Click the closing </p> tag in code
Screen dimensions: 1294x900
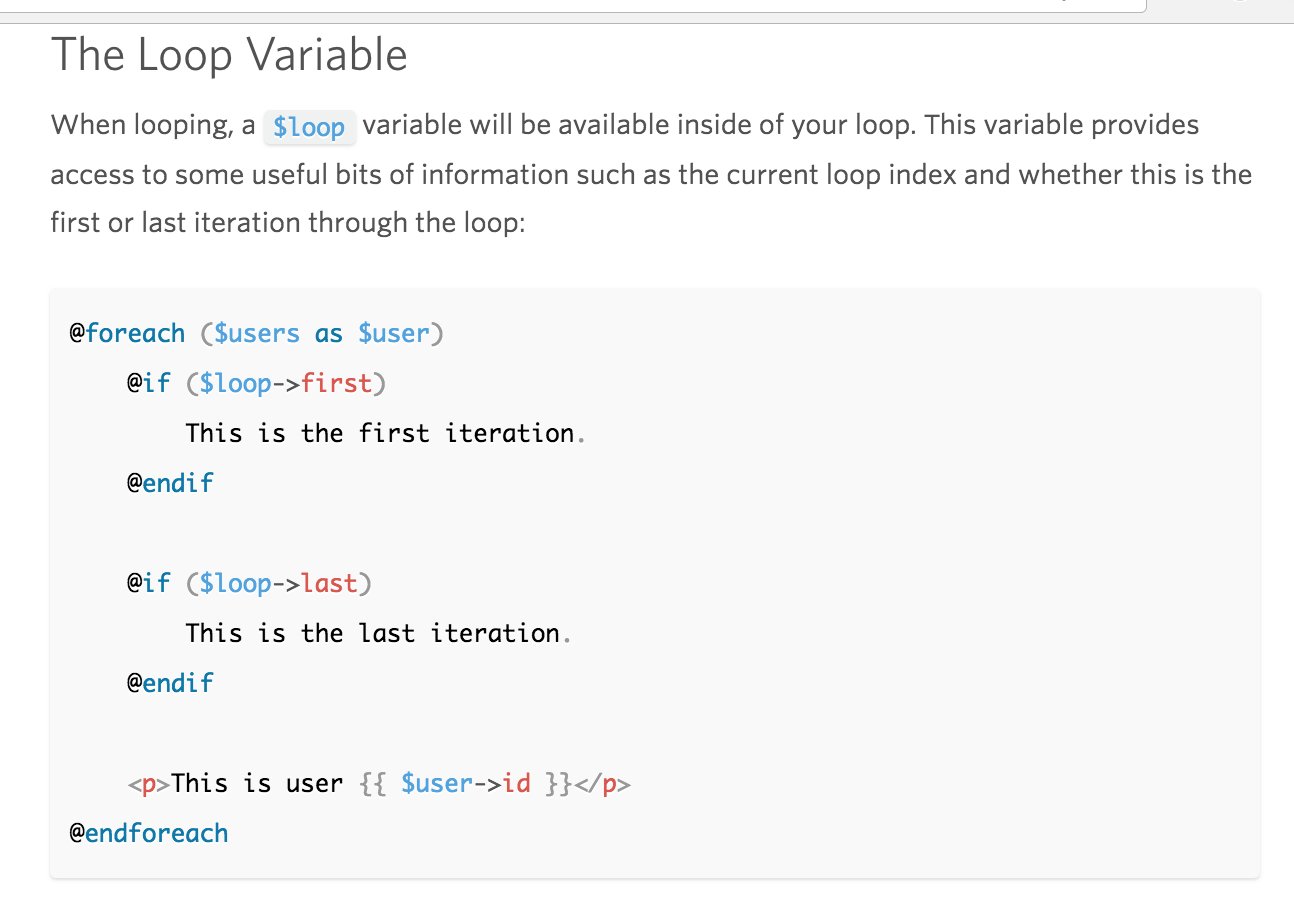tap(603, 784)
